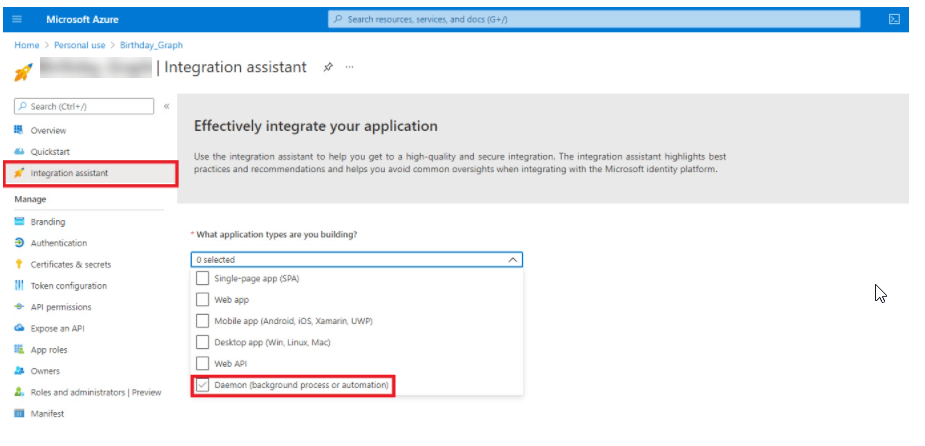The height and width of the screenshot is (446, 925).
Task: Click 'Mobile app (Android, iOS, Xamarin, UWP)' label
Action: click(293, 321)
